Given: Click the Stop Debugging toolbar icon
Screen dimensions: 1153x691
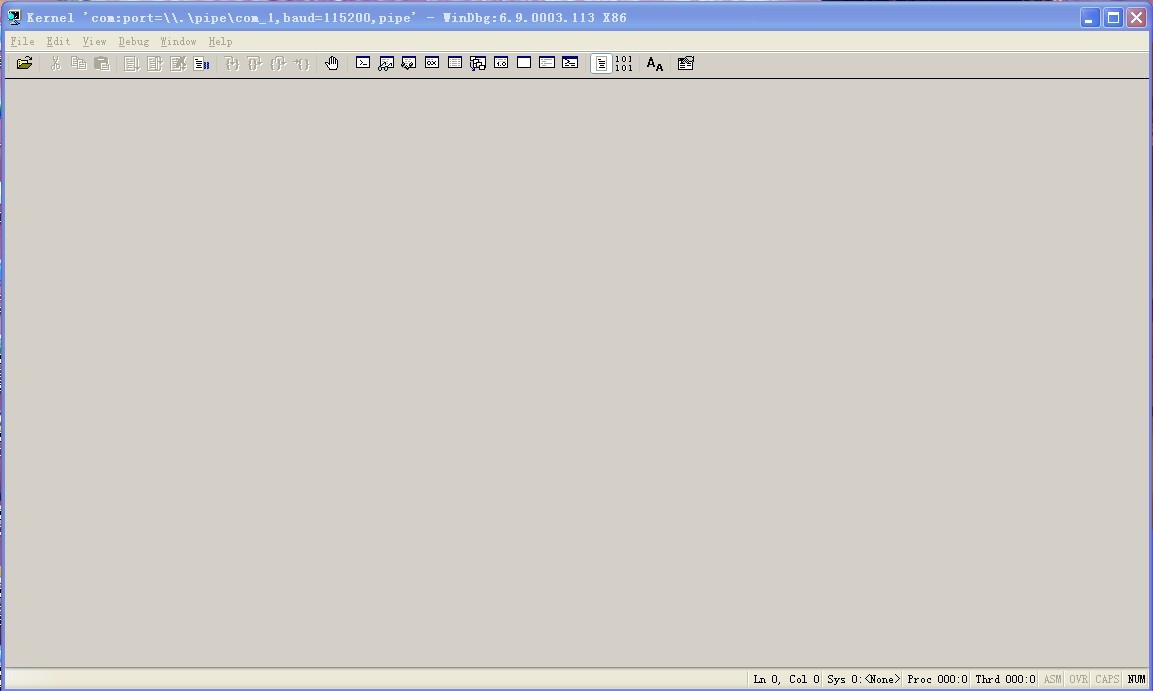Looking at the screenshot, I should coord(178,63).
